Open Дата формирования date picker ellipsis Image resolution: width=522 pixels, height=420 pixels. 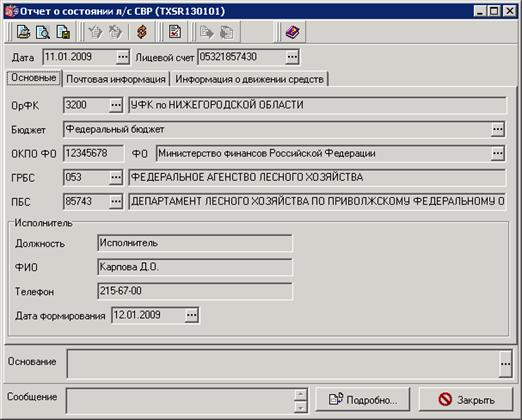192,315
